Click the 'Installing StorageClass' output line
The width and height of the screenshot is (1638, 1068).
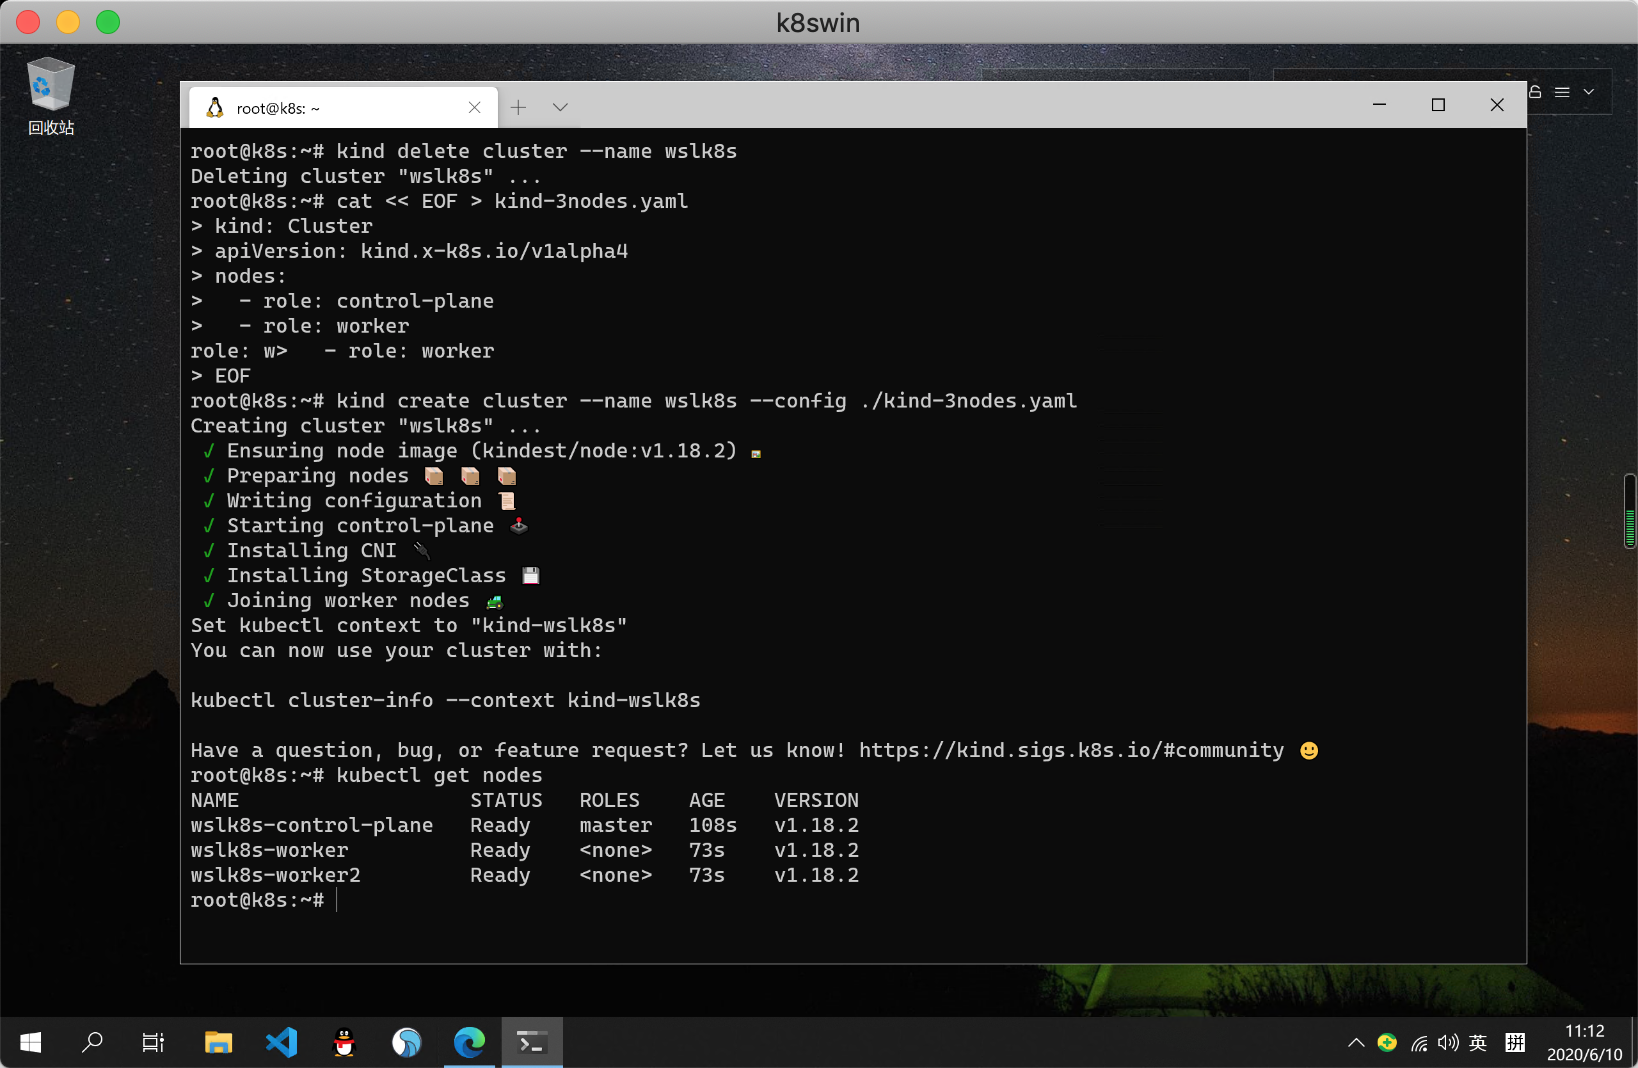[371, 575]
